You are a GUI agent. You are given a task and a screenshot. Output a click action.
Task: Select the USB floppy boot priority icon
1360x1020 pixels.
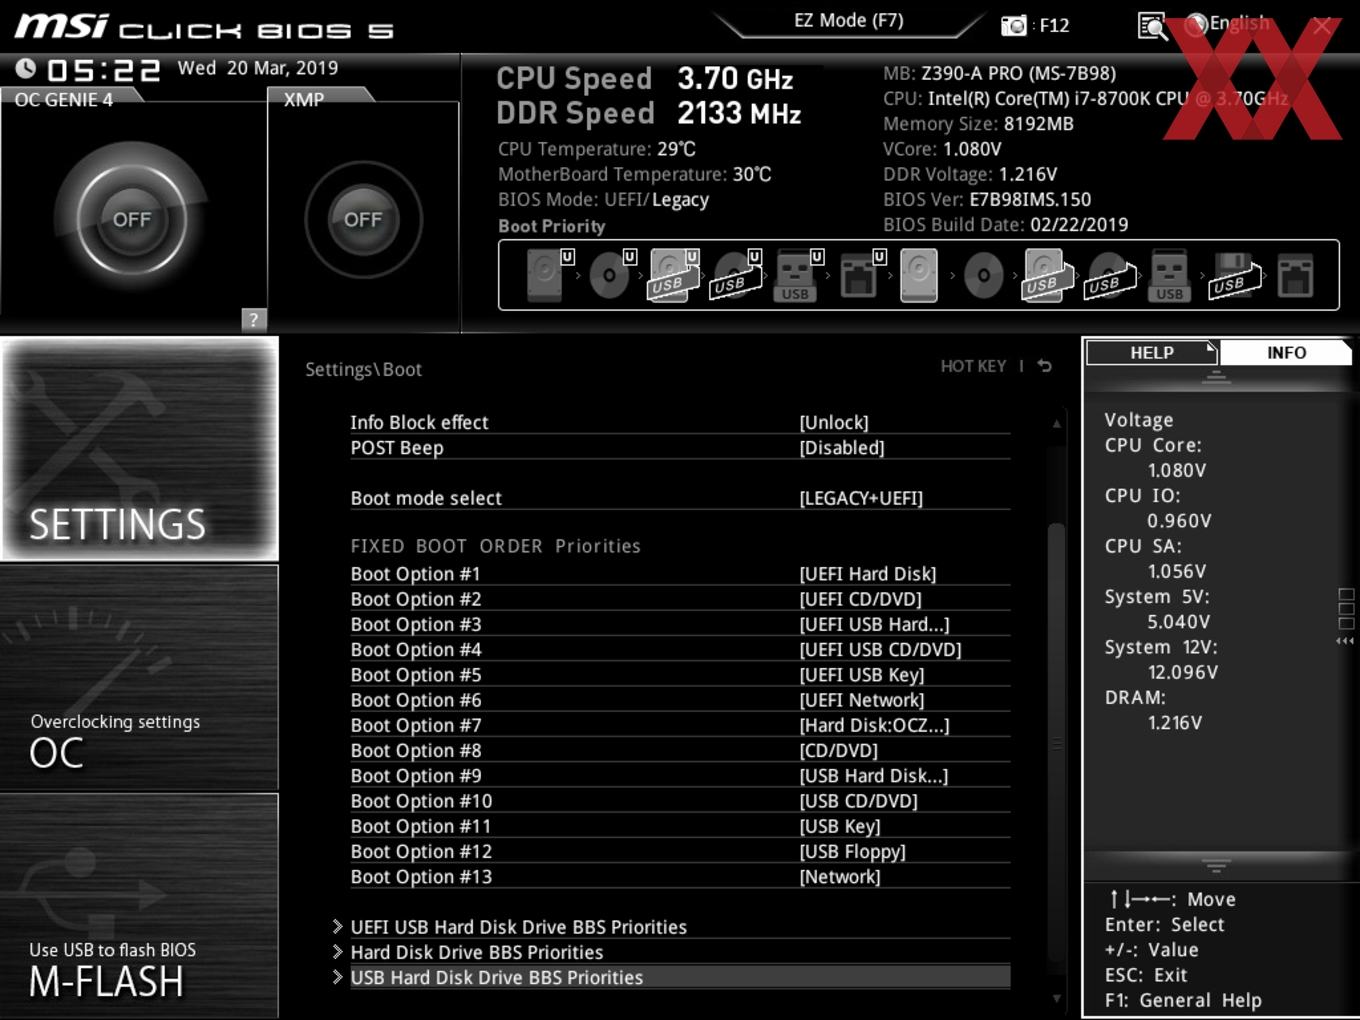pyautogui.click(x=1235, y=275)
